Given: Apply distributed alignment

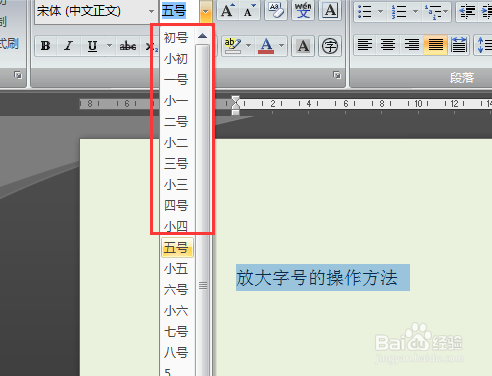Looking at the screenshot, I should (459, 45).
